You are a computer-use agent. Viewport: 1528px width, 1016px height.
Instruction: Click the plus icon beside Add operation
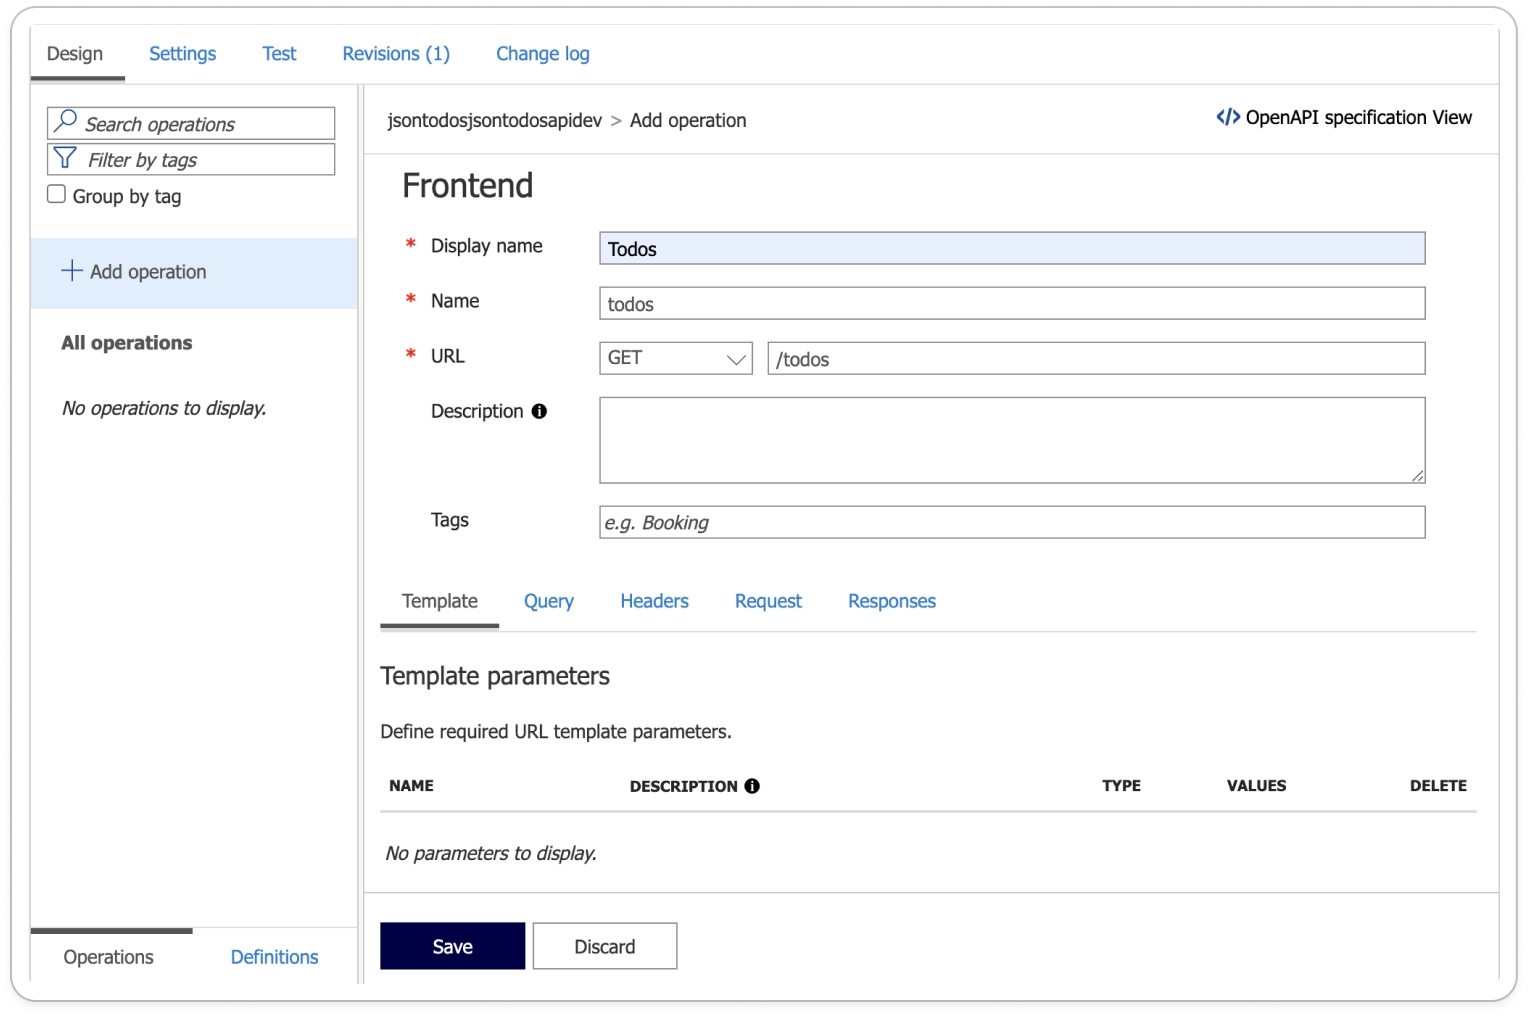pos(72,271)
